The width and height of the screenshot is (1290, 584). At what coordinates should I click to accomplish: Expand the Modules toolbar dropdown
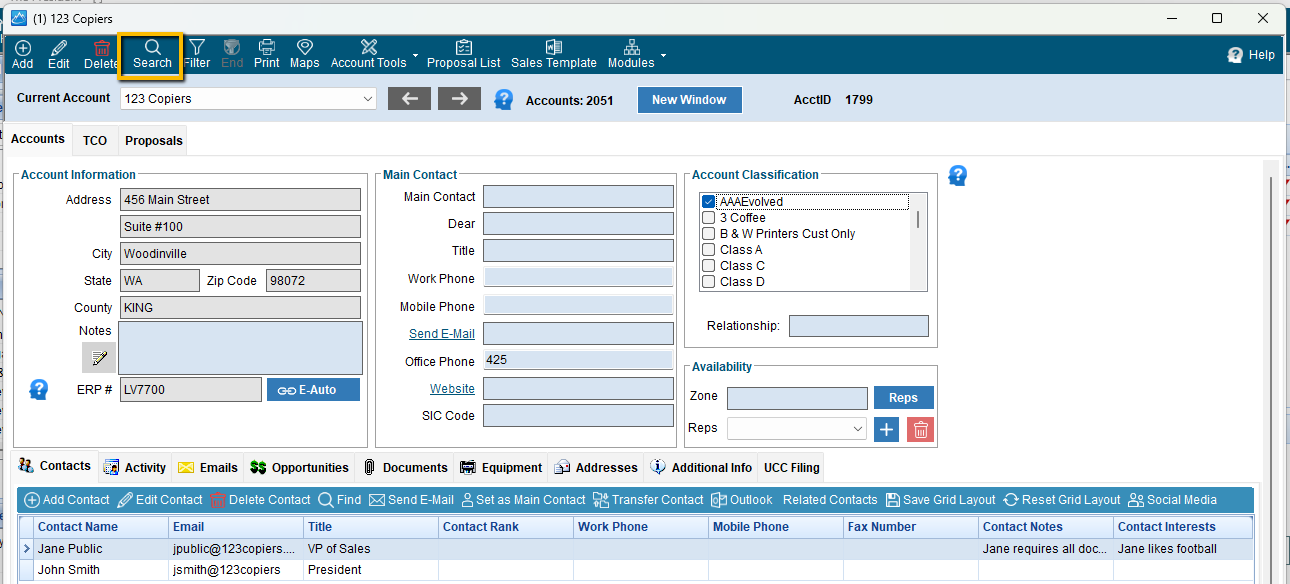[x=663, y=55]
